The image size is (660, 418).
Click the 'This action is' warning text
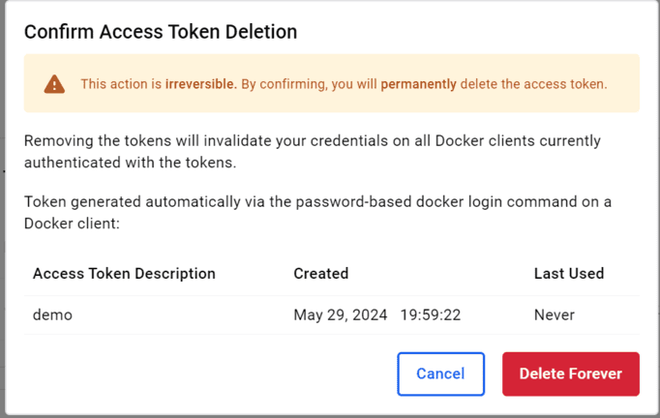point(121,84)
